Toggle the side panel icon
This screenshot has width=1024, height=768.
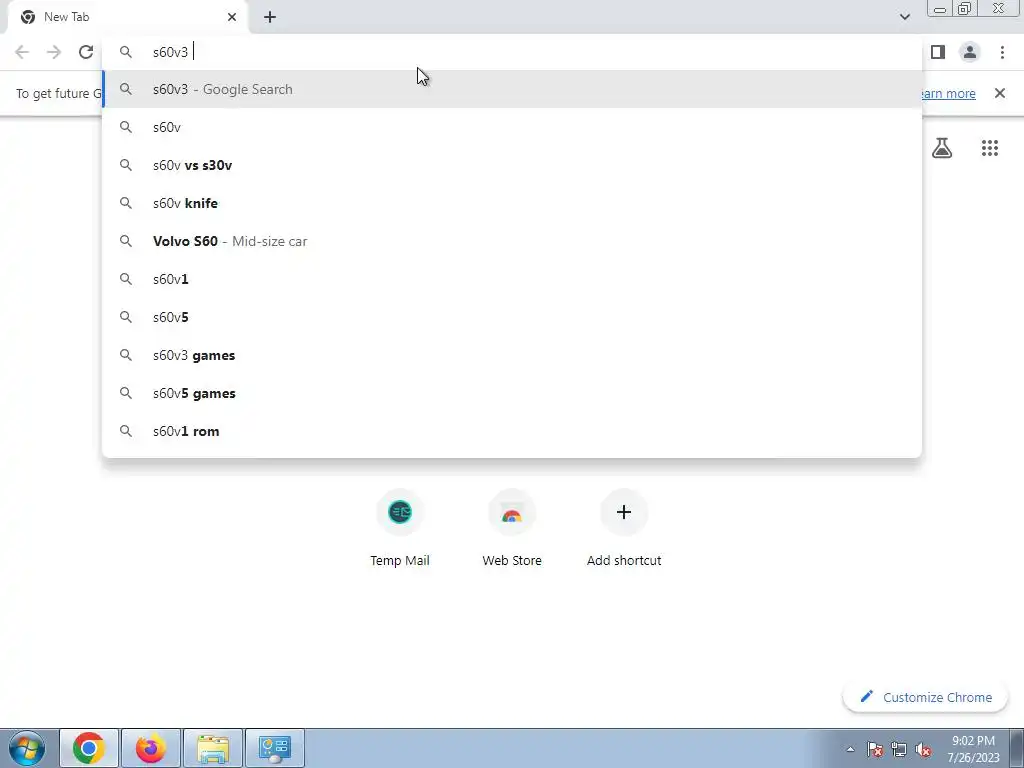[x=938, y=52]
